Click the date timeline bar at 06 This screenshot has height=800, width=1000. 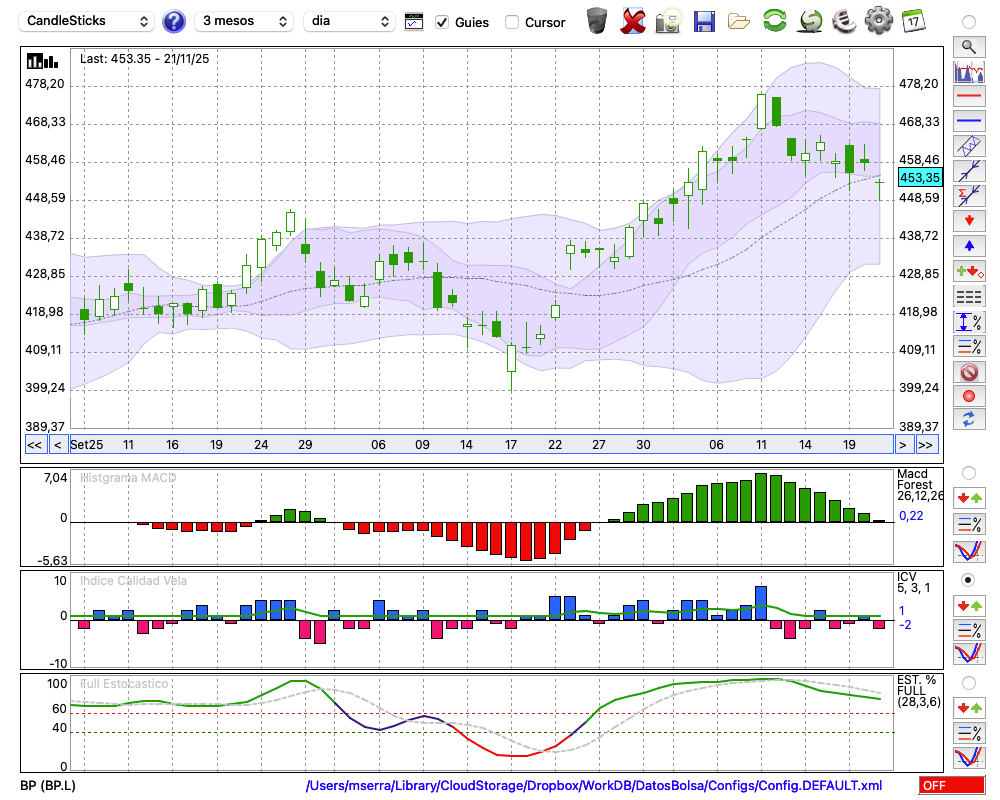point(378,444)
